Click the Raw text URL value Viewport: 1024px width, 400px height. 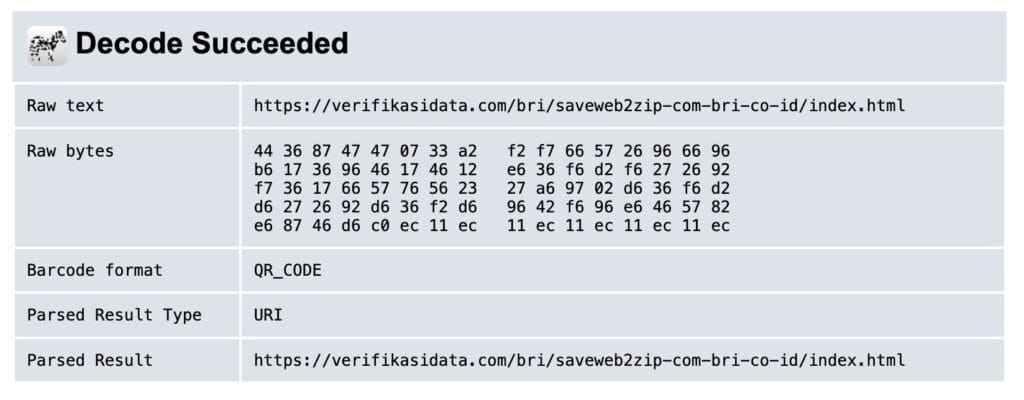tap(579, 106)
